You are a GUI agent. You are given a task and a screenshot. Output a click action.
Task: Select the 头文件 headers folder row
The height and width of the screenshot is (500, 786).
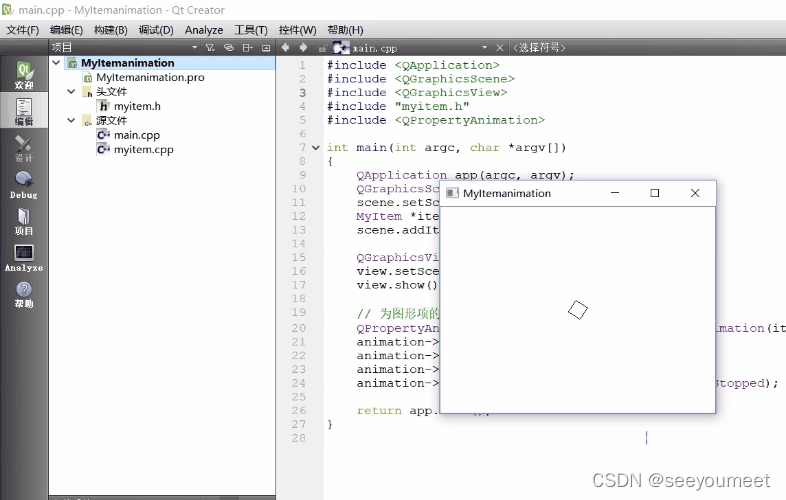[111, 92]
